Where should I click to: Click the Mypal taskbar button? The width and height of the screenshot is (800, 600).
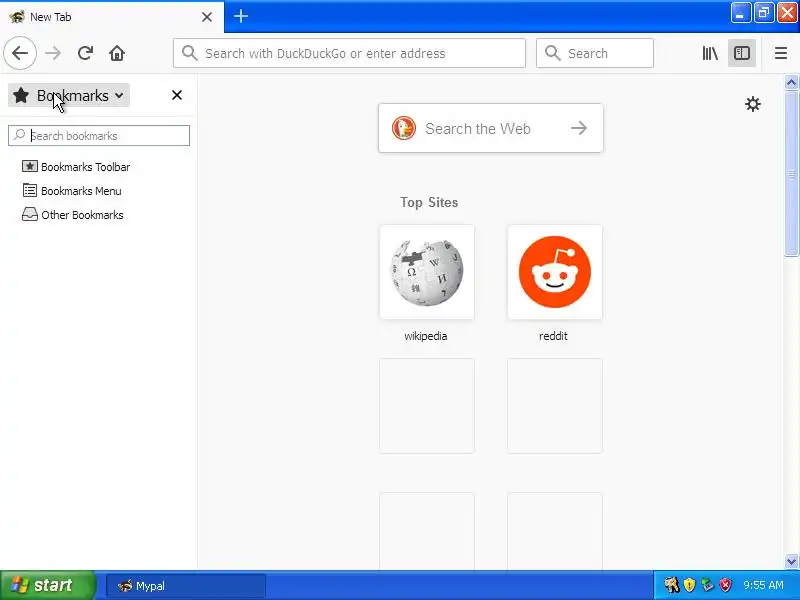coord(186,586)
